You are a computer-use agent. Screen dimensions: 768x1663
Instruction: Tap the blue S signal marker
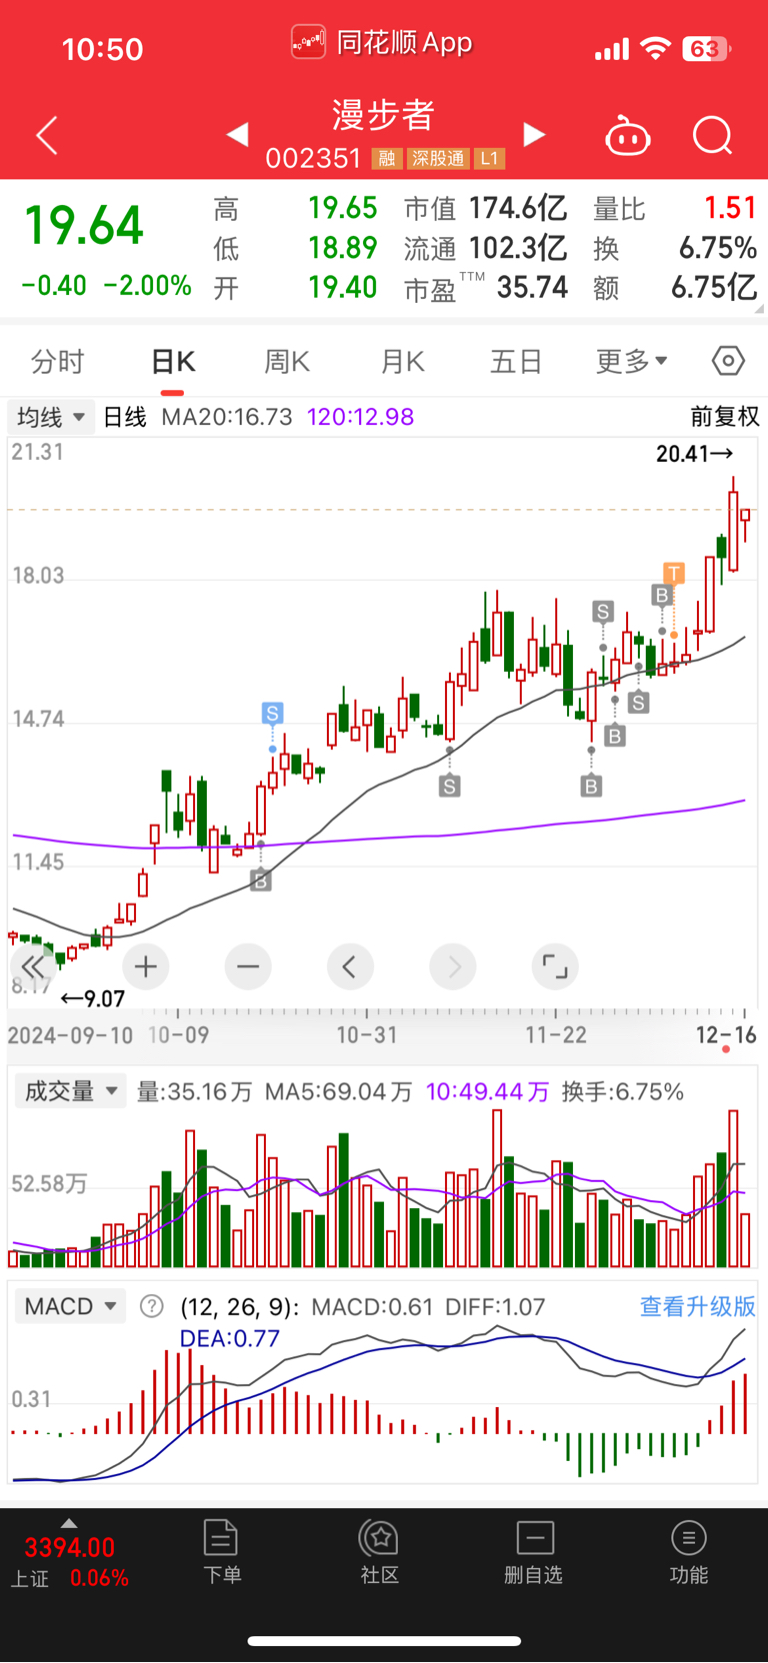tap(272, 713)
